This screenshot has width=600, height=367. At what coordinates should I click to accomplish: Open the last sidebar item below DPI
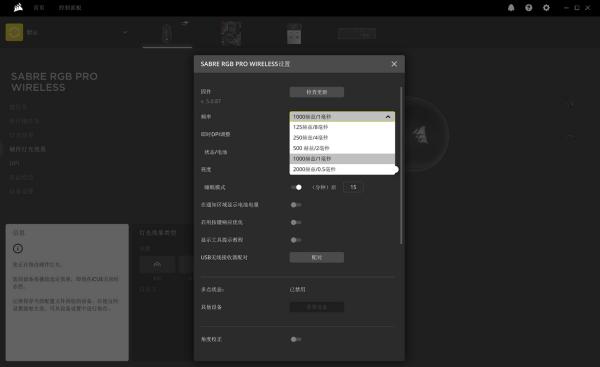click(x=21, y=191)
